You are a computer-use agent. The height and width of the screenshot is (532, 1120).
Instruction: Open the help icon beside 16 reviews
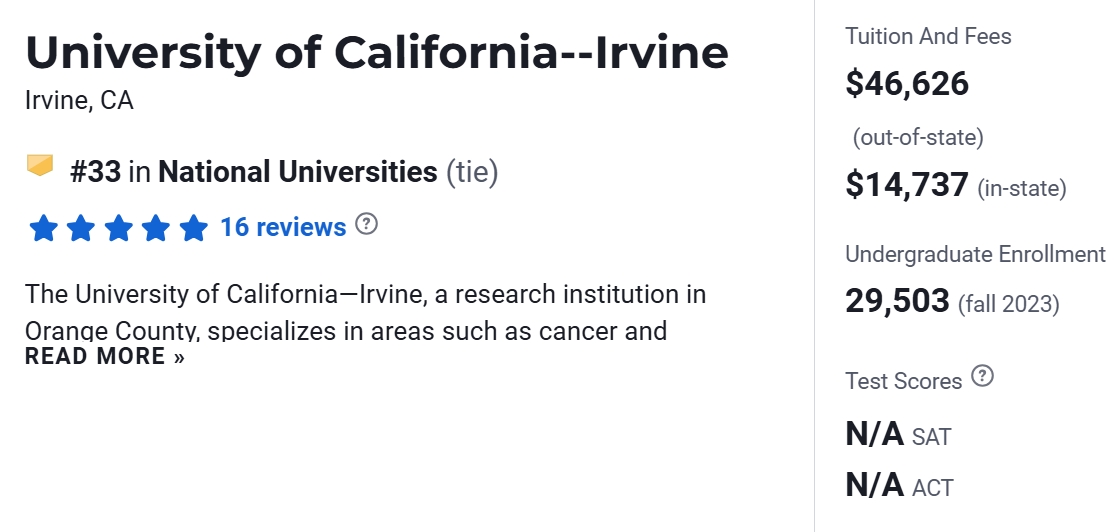367,224
